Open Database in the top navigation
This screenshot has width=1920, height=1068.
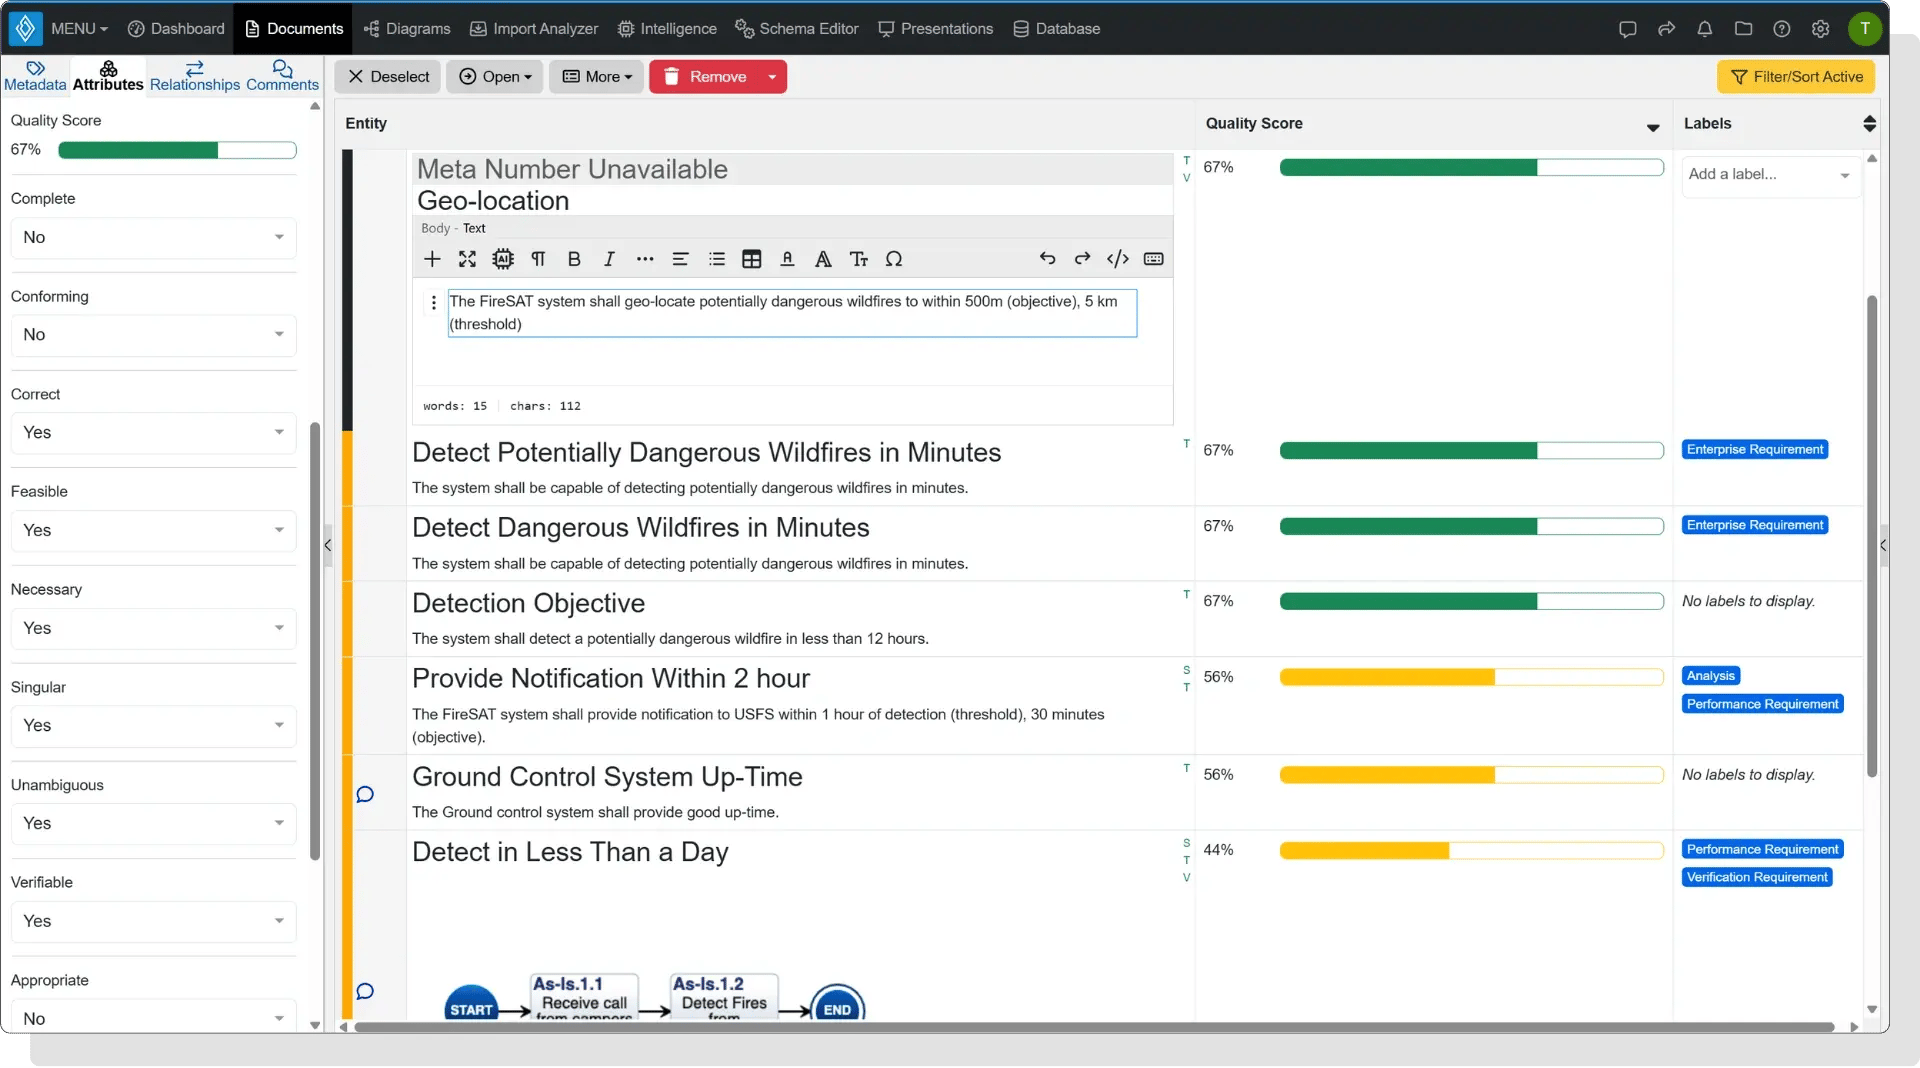[x=1057, y=29]
